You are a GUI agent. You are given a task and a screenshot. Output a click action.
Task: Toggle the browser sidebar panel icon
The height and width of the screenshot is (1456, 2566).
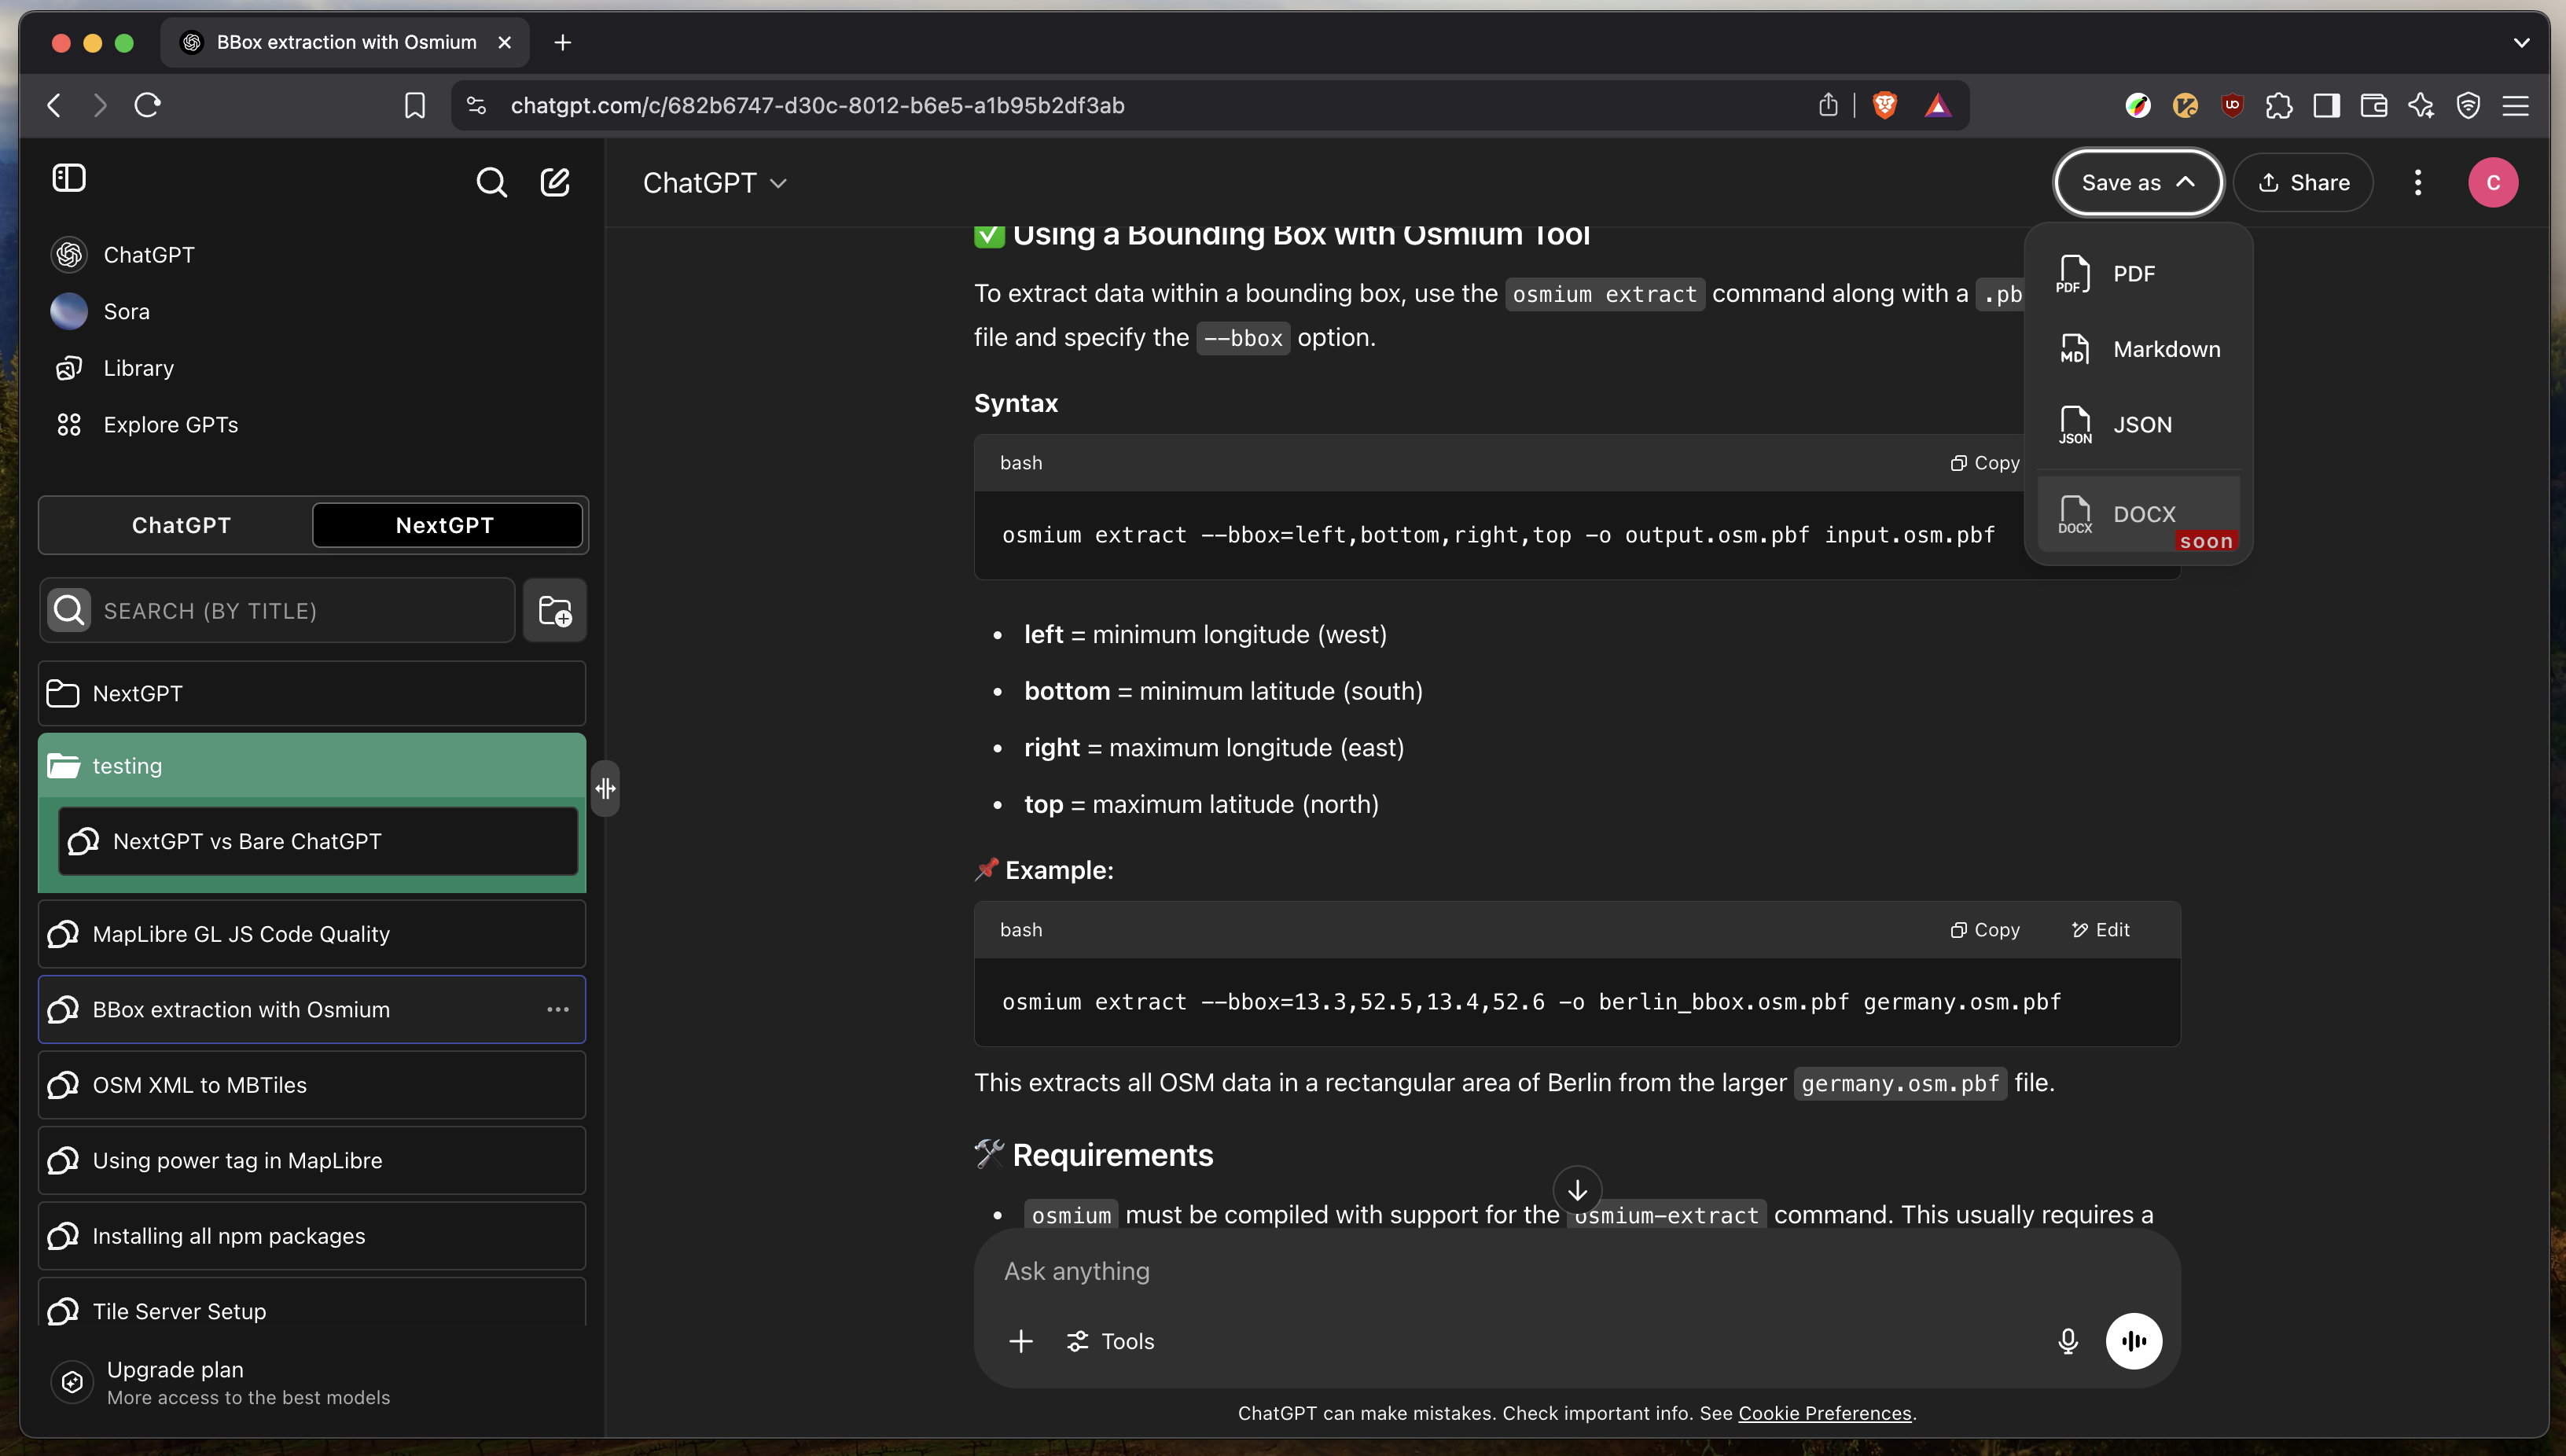[x=2327, y=105]
